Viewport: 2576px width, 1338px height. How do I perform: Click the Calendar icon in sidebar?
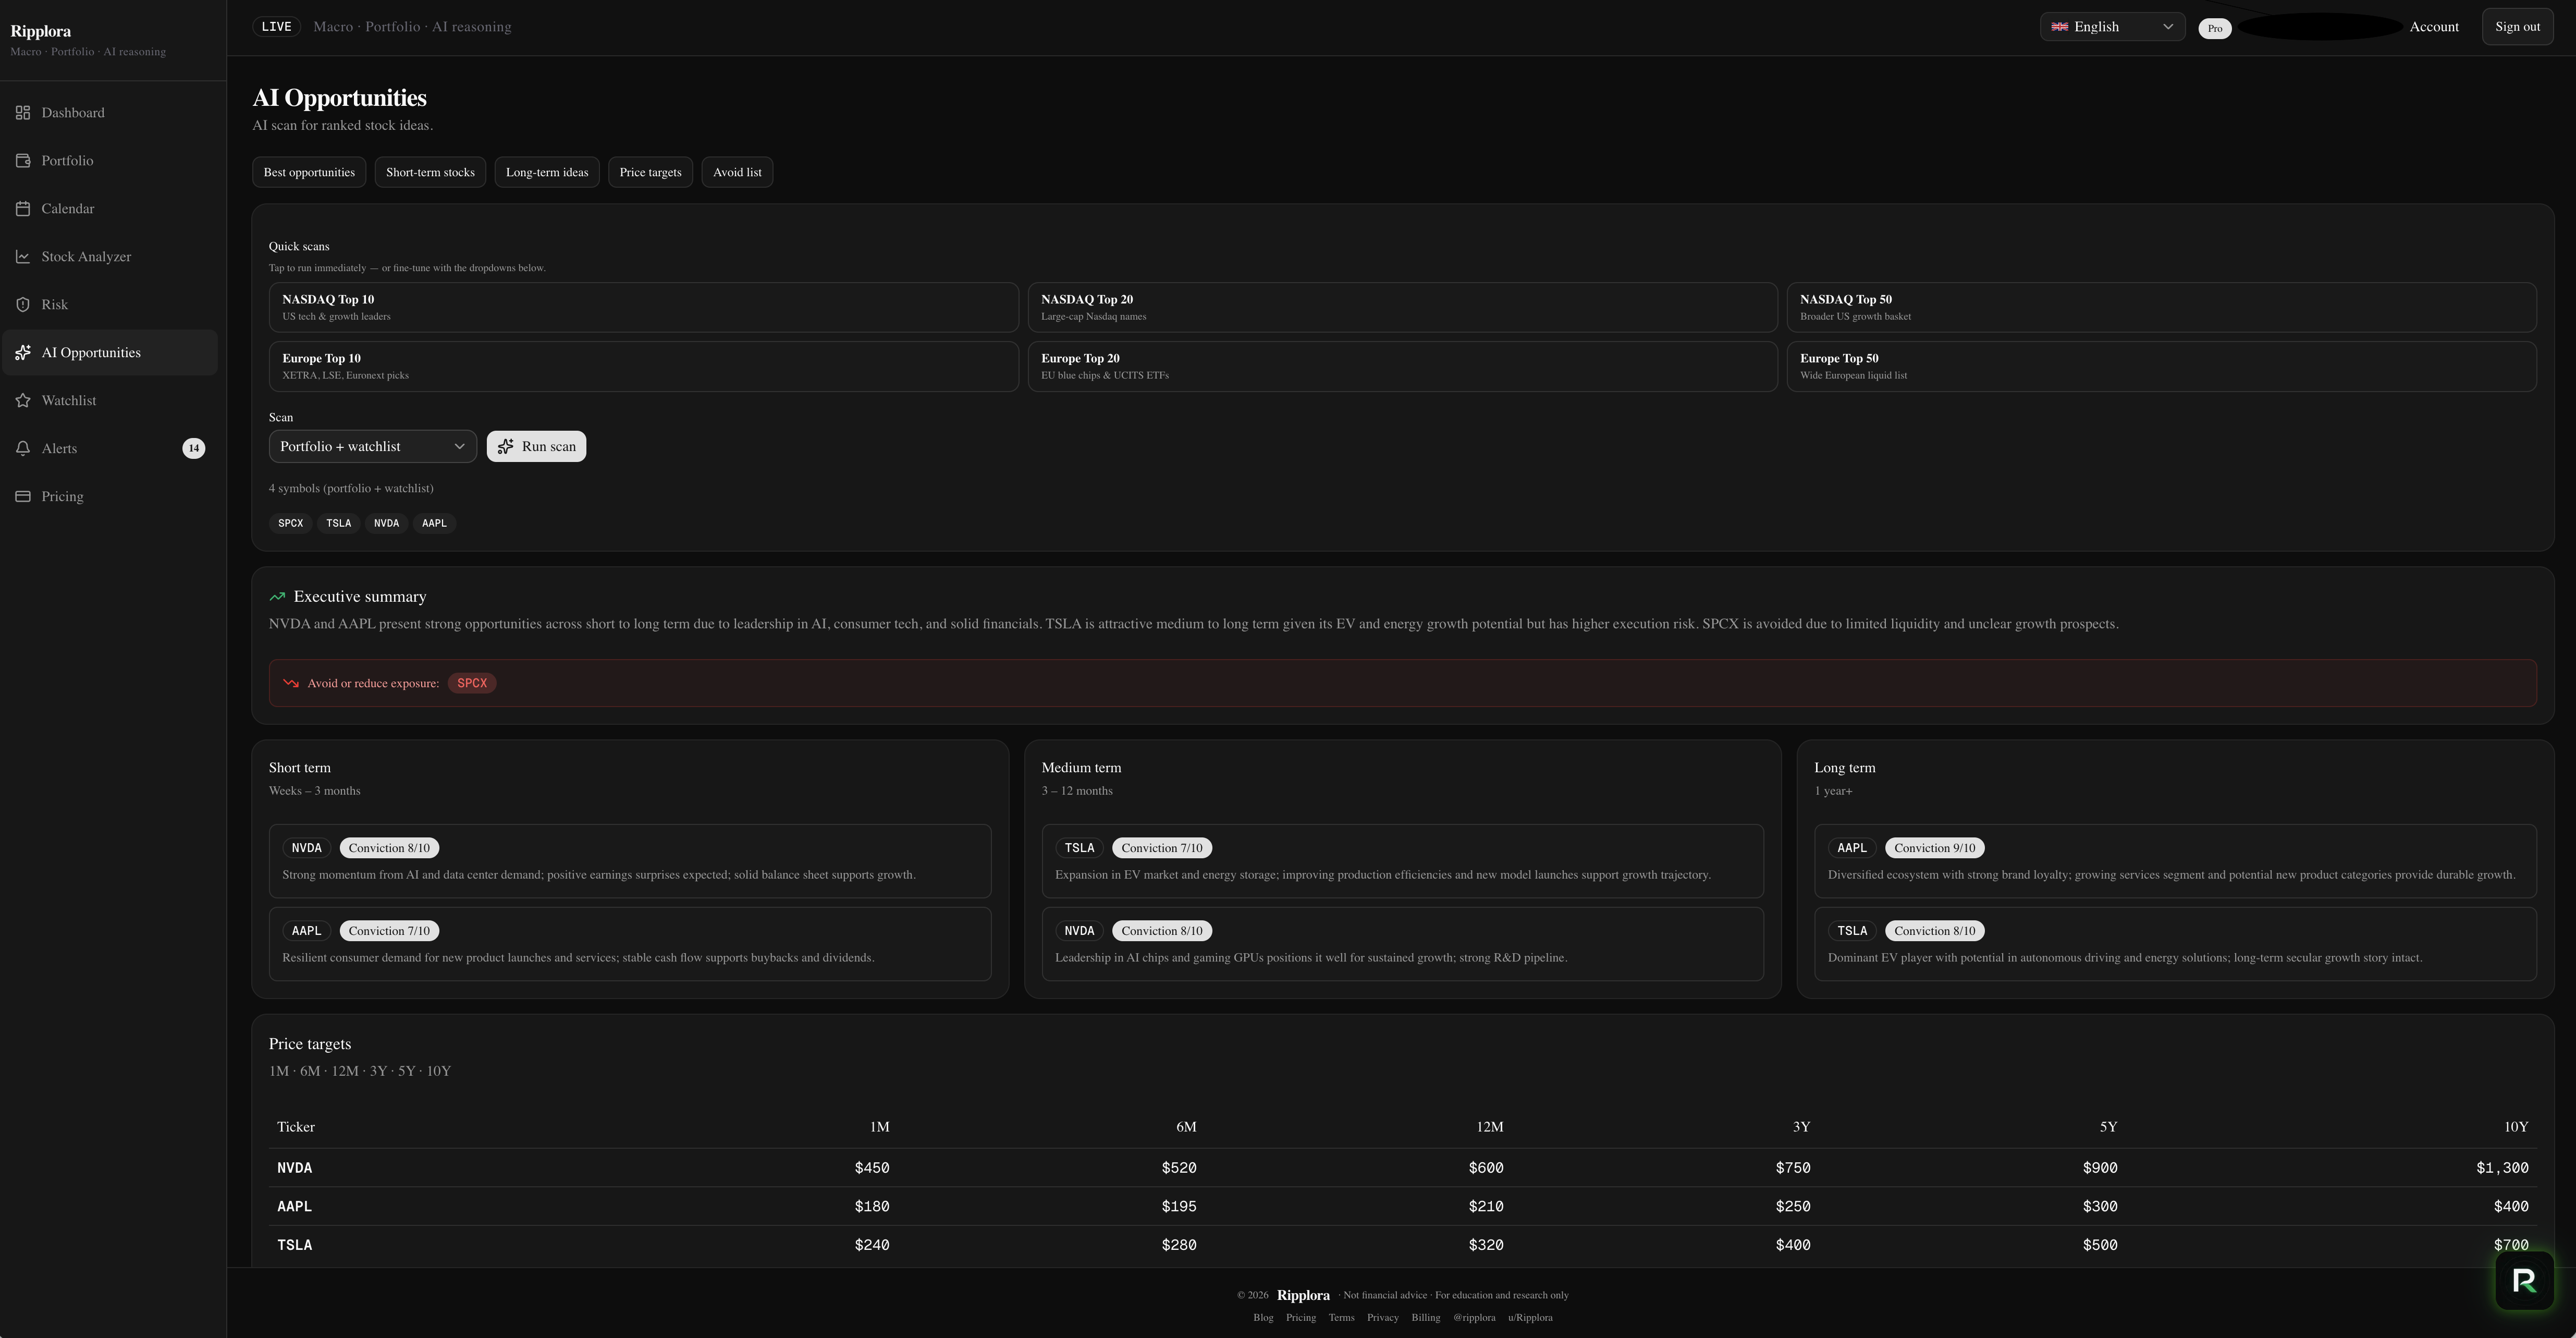[x=23, y=208]
